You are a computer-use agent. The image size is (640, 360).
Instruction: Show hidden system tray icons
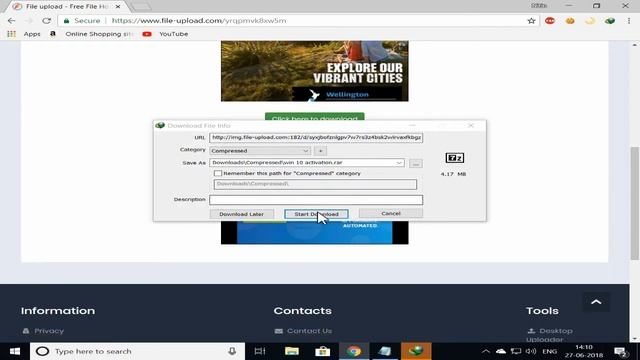pos(485,351)
